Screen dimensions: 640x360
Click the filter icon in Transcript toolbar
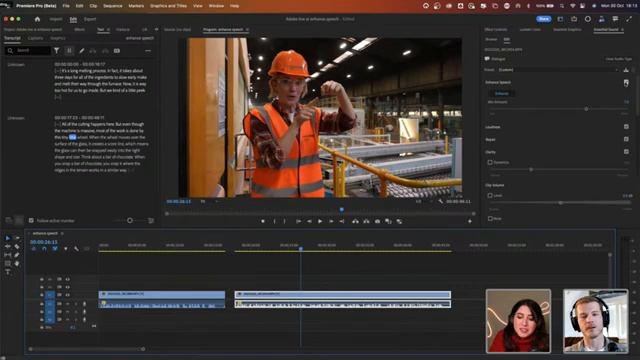coord(57,51)
